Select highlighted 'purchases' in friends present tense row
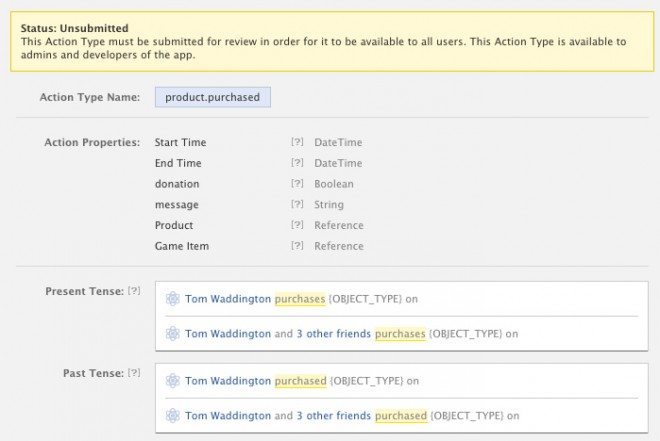The width and height of the screenshot is (660, 441). (x=400, y=334)
